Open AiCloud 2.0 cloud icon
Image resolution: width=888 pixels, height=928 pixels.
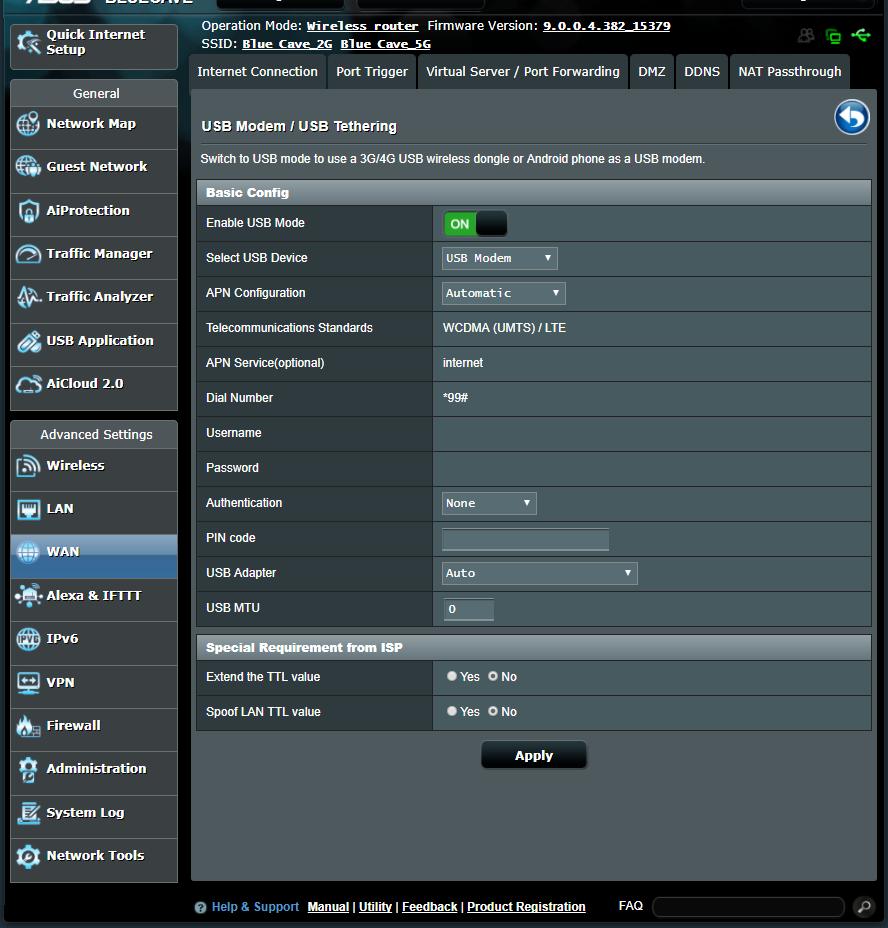28,384
